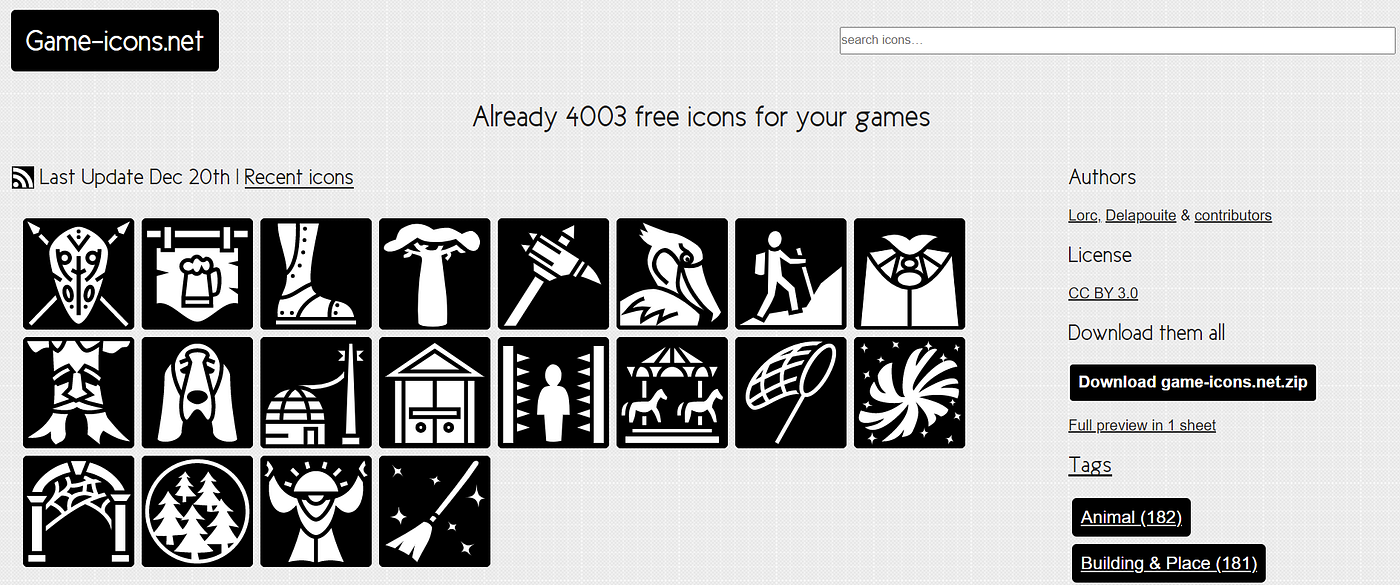Click the RSS feed icon
This screenshot has width=1400, height=585.
click(x=23, y=178)
